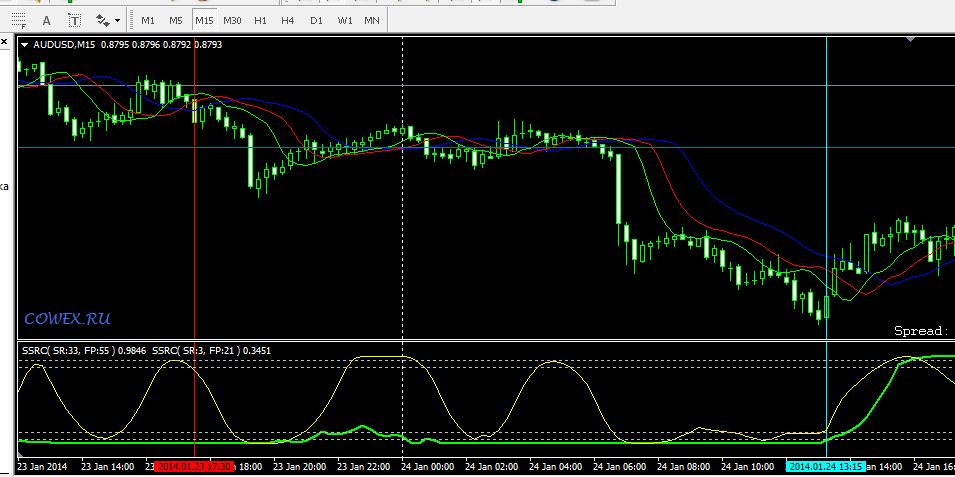Switch to M5 timeframe

[x=175, y=20]
